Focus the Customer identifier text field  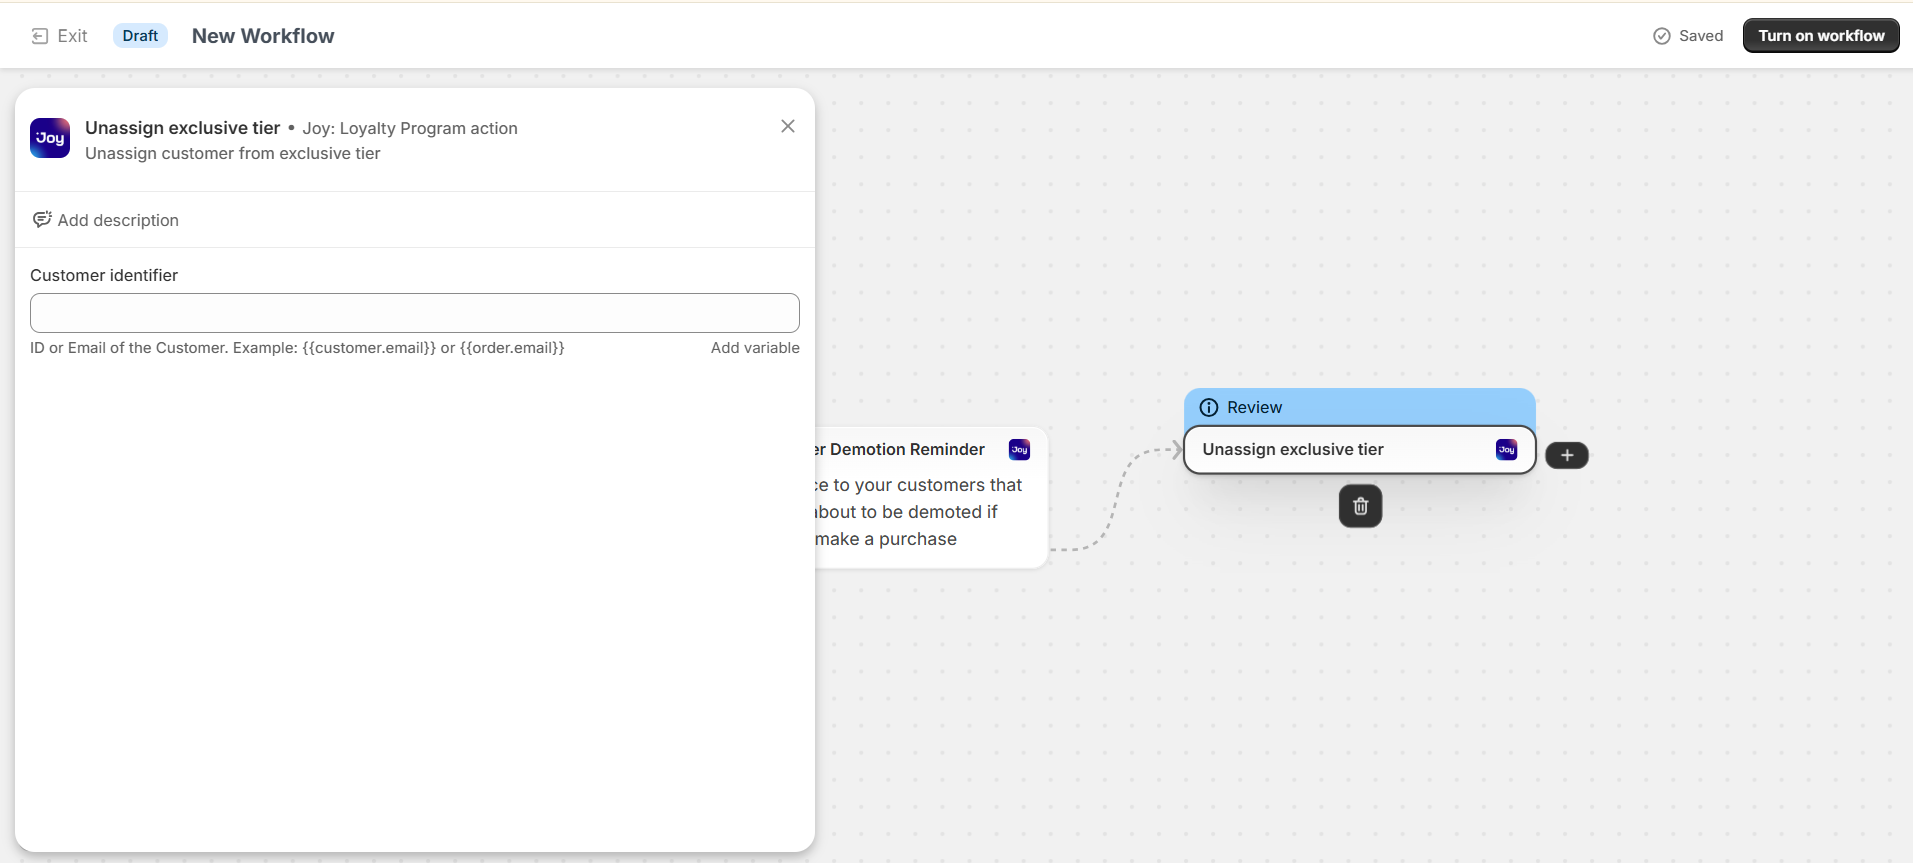click(415, 313)
